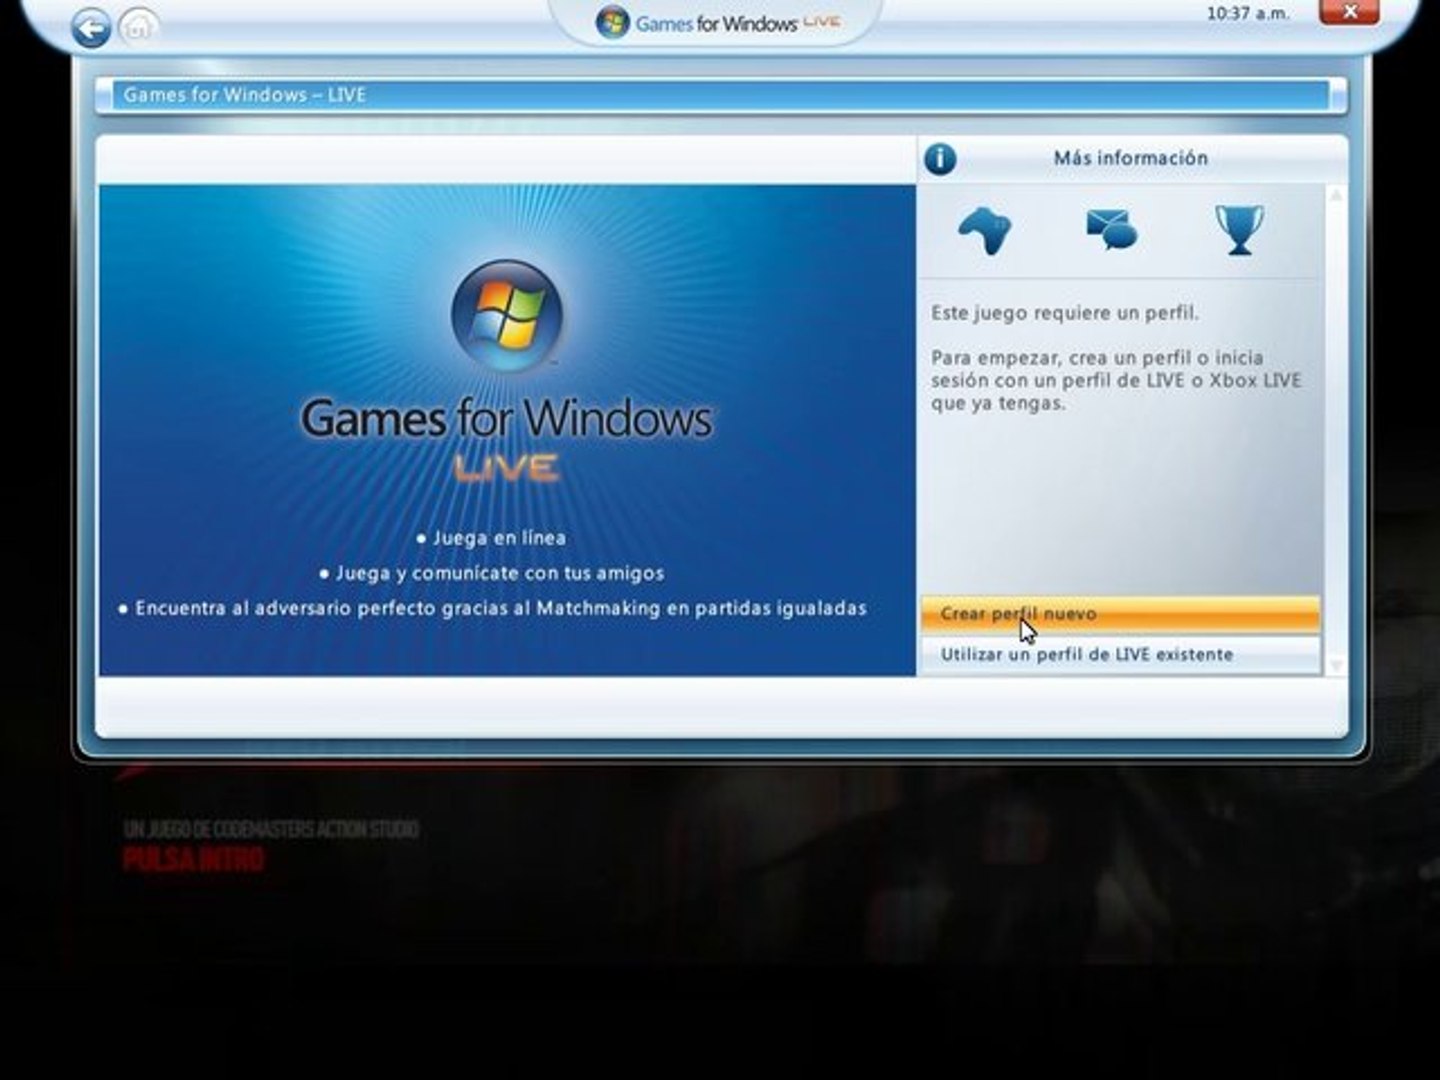The image size is (1440, 1080).
Task: Click the Más información header
Action: [x=1131, y=158]
